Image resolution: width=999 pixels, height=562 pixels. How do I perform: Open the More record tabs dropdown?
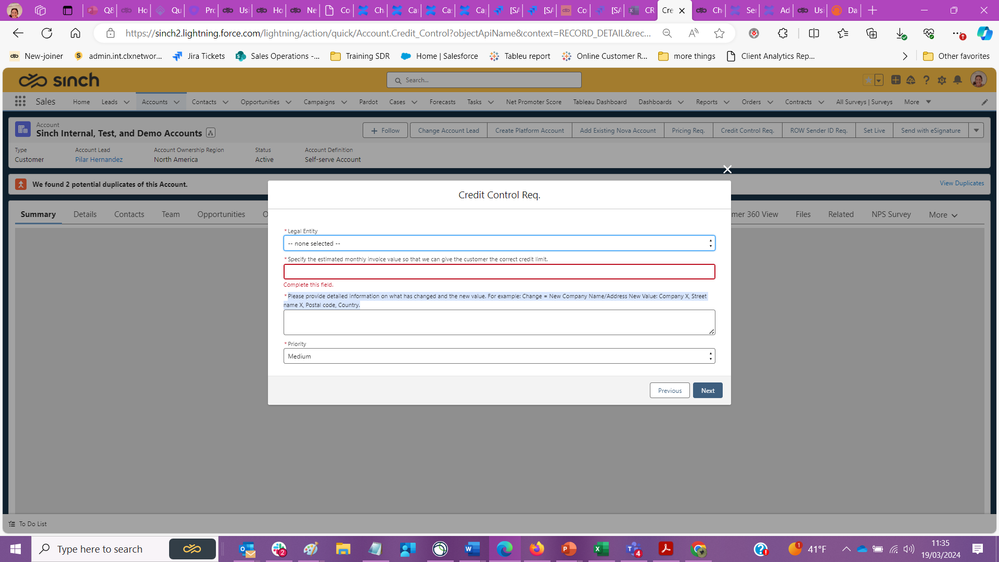(943, 215)
